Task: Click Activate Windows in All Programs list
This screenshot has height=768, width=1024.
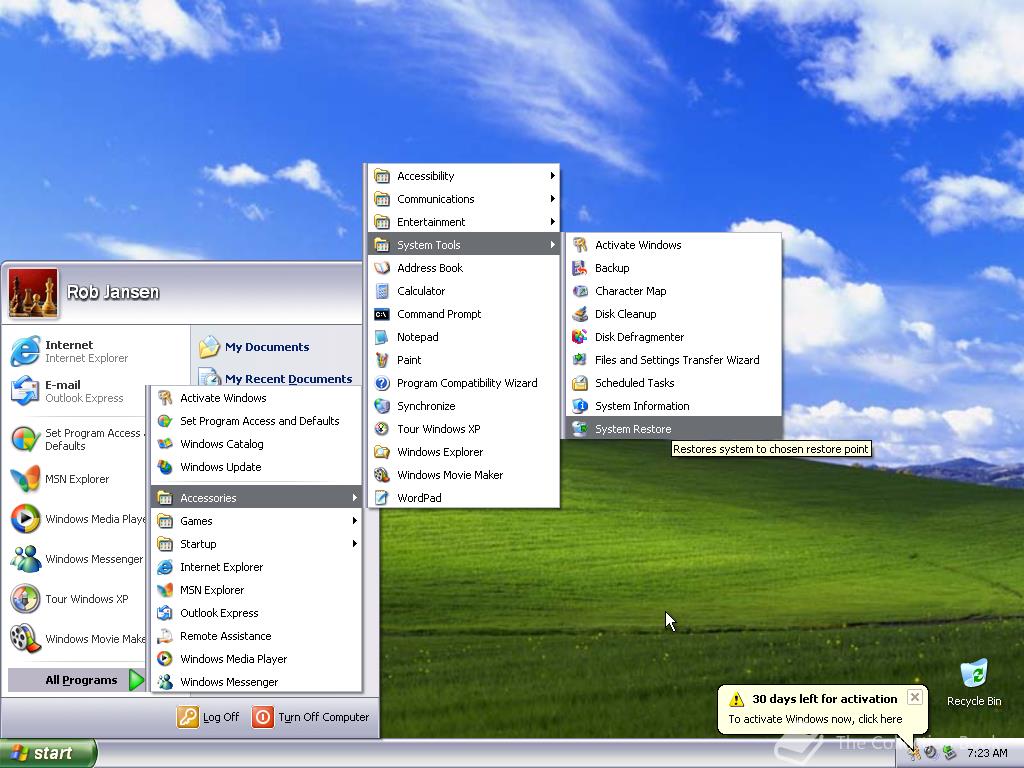Action: (257, 398)
